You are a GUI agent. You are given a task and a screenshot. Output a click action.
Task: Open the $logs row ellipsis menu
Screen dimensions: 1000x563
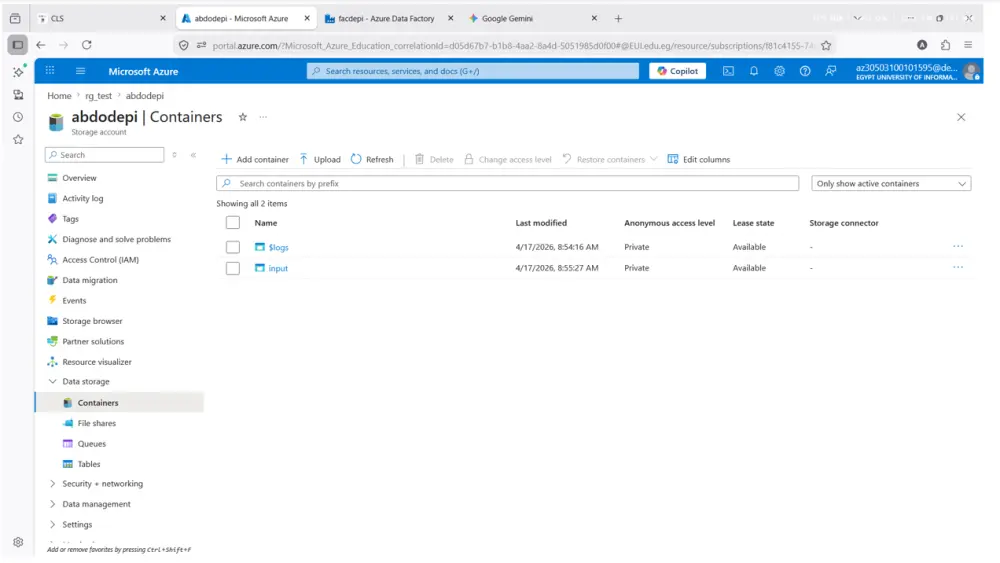pos(958,246)
